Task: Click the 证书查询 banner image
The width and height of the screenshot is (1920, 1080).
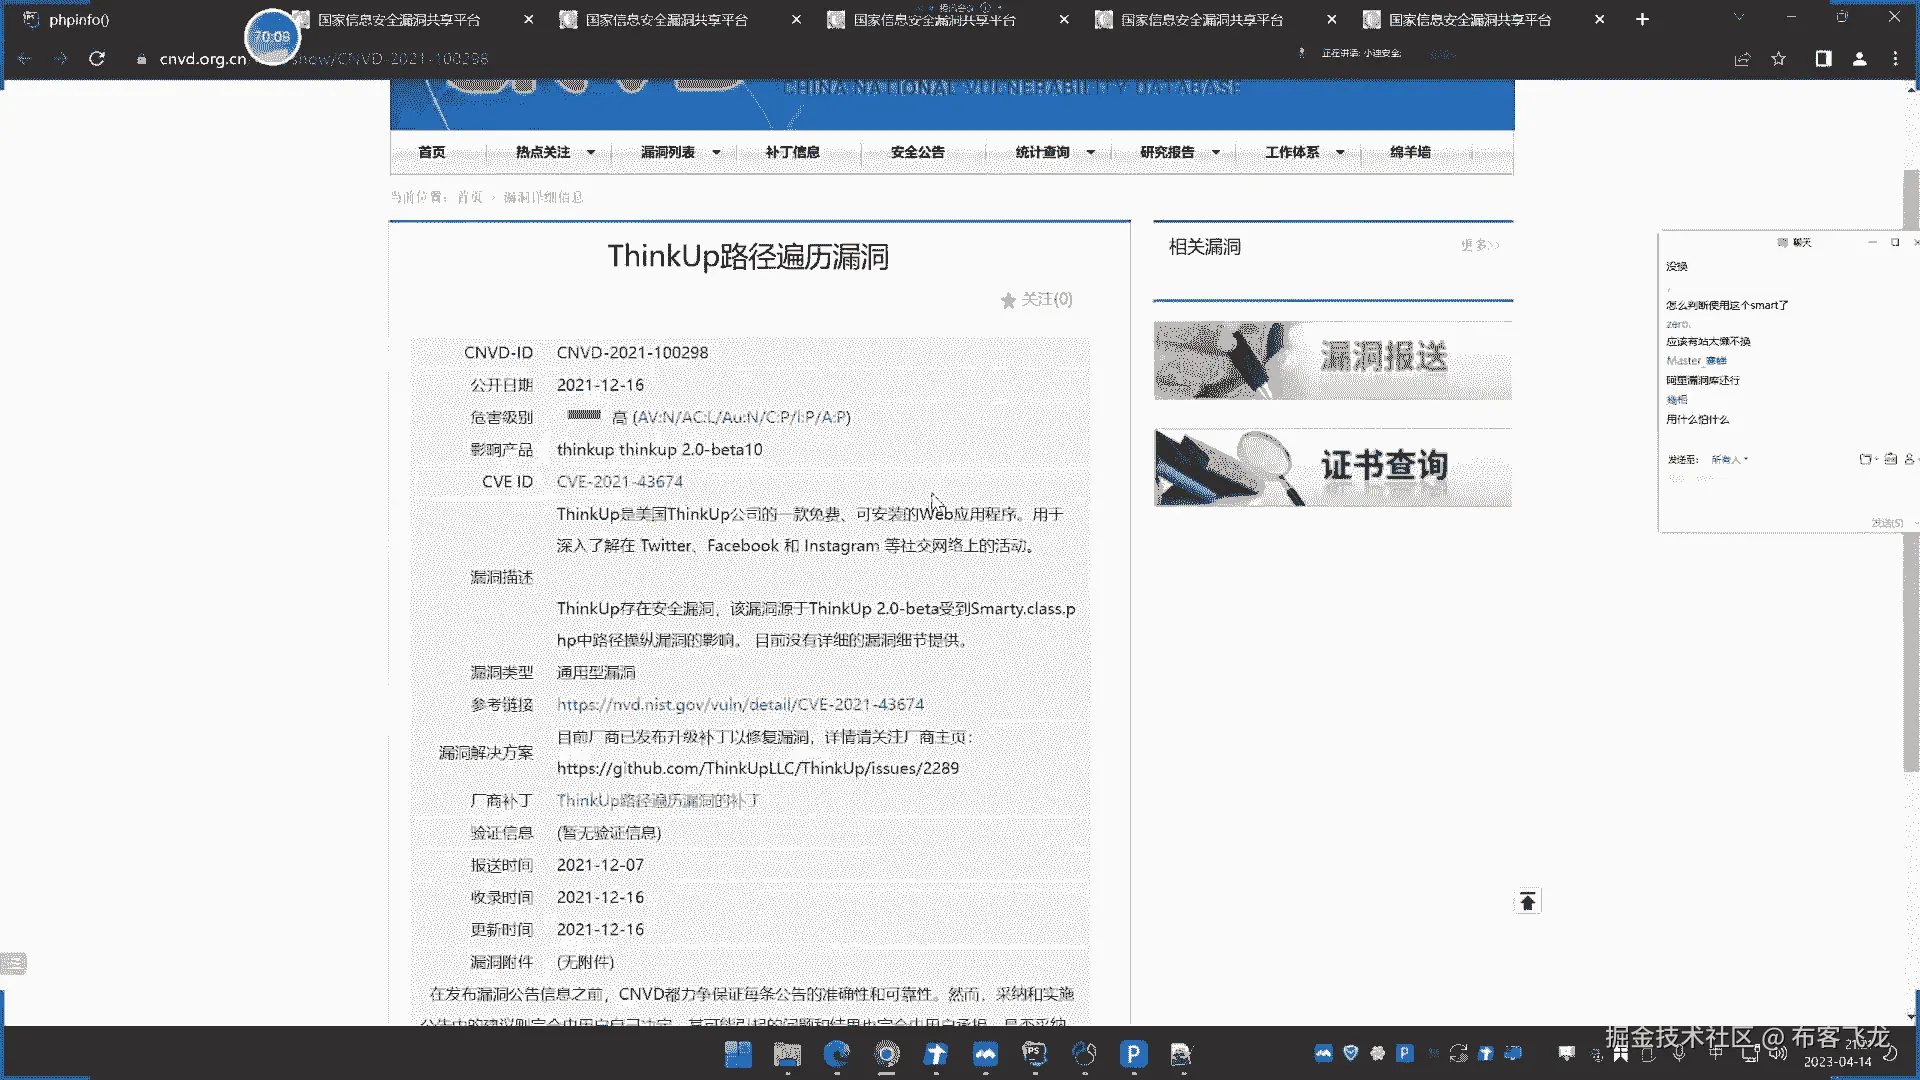Action: coord(1332,468)
